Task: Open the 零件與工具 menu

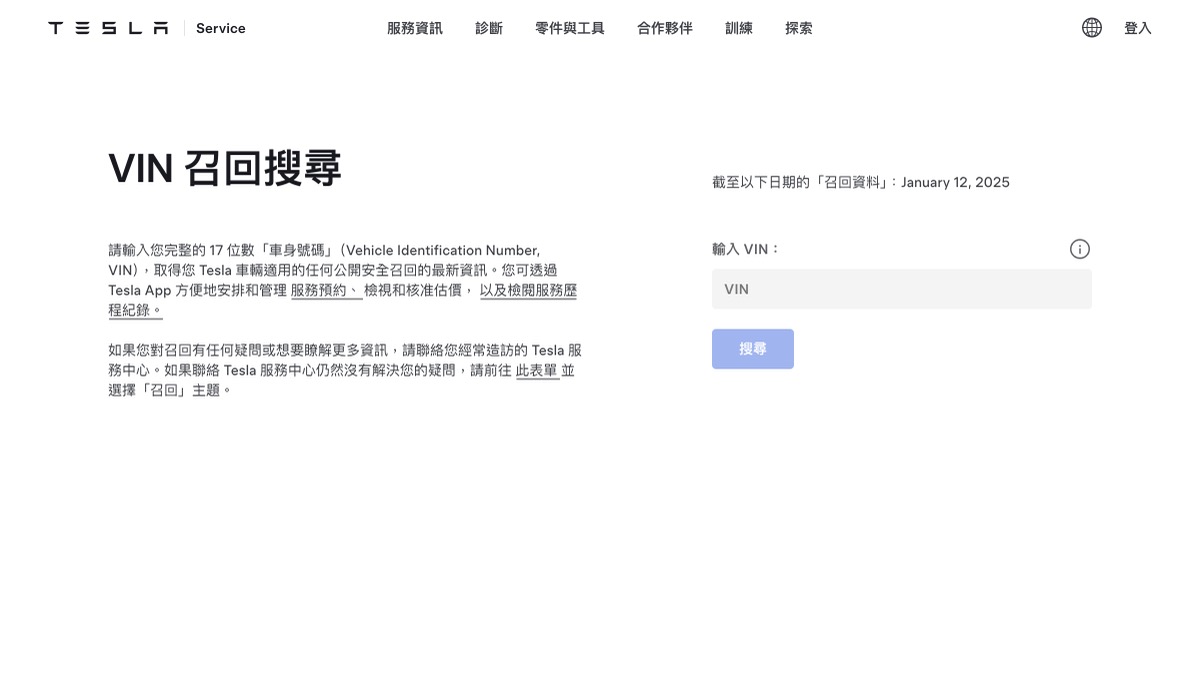Action: click(570, 28)
